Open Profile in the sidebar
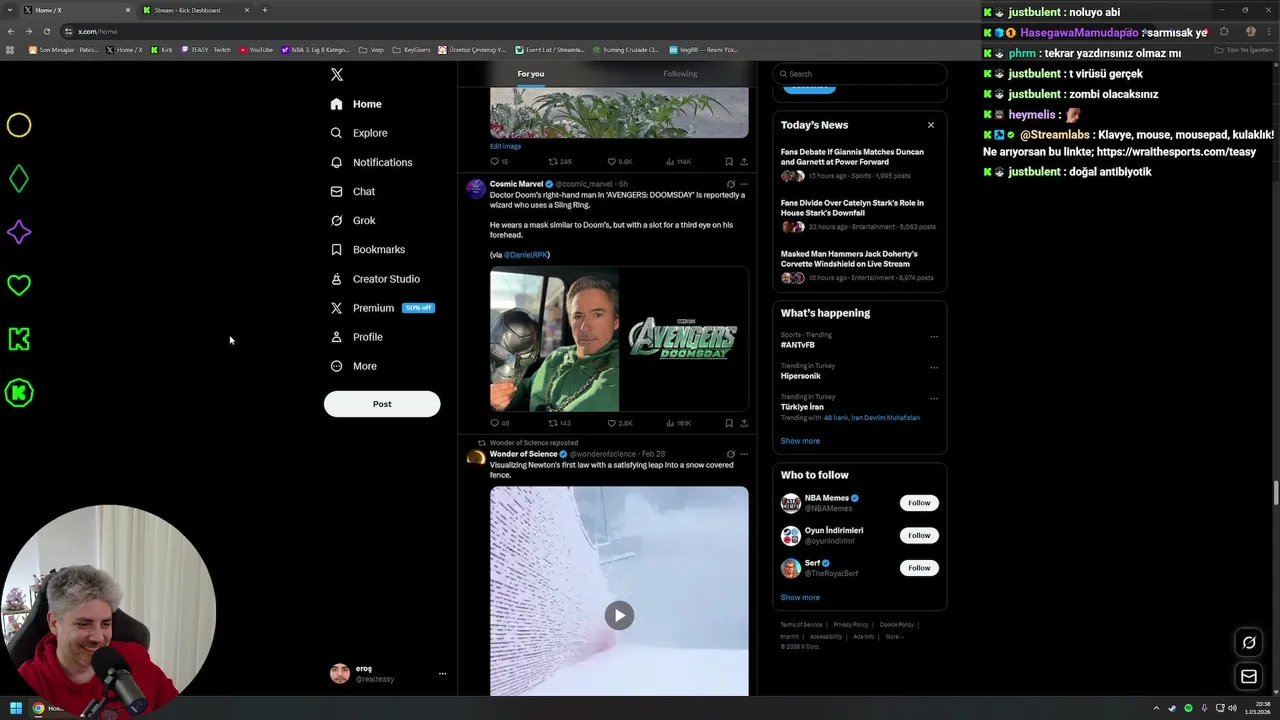Image resolution: width=1280 pixels, height=720 pixels. point(357,337)
